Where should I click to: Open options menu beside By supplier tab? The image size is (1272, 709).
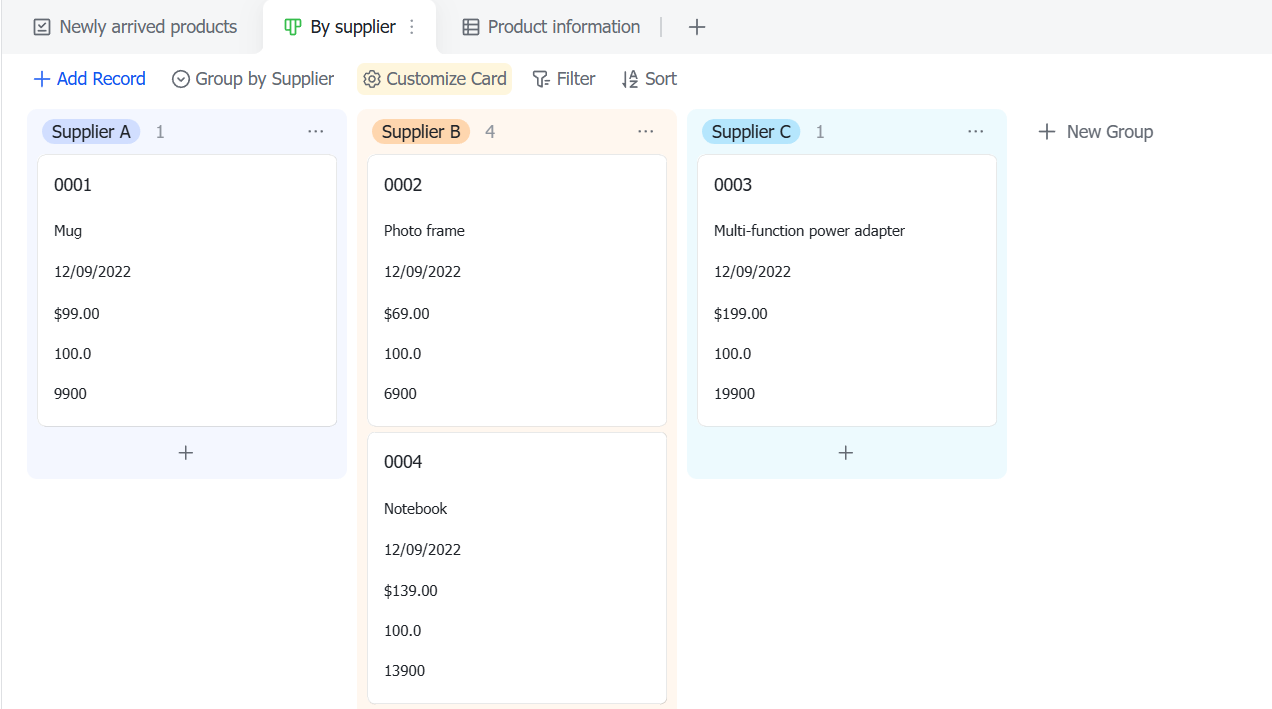[412, 27]
